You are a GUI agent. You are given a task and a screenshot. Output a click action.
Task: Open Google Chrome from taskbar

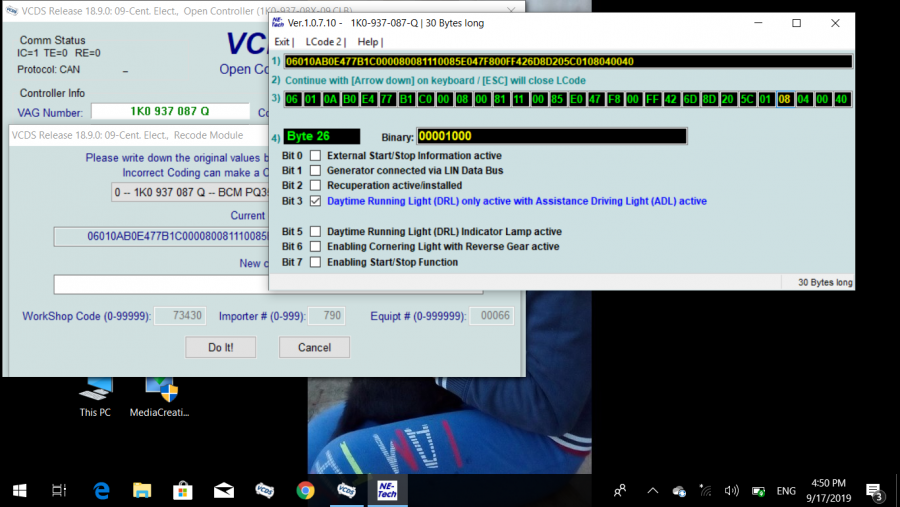click(x=305, y=491)
